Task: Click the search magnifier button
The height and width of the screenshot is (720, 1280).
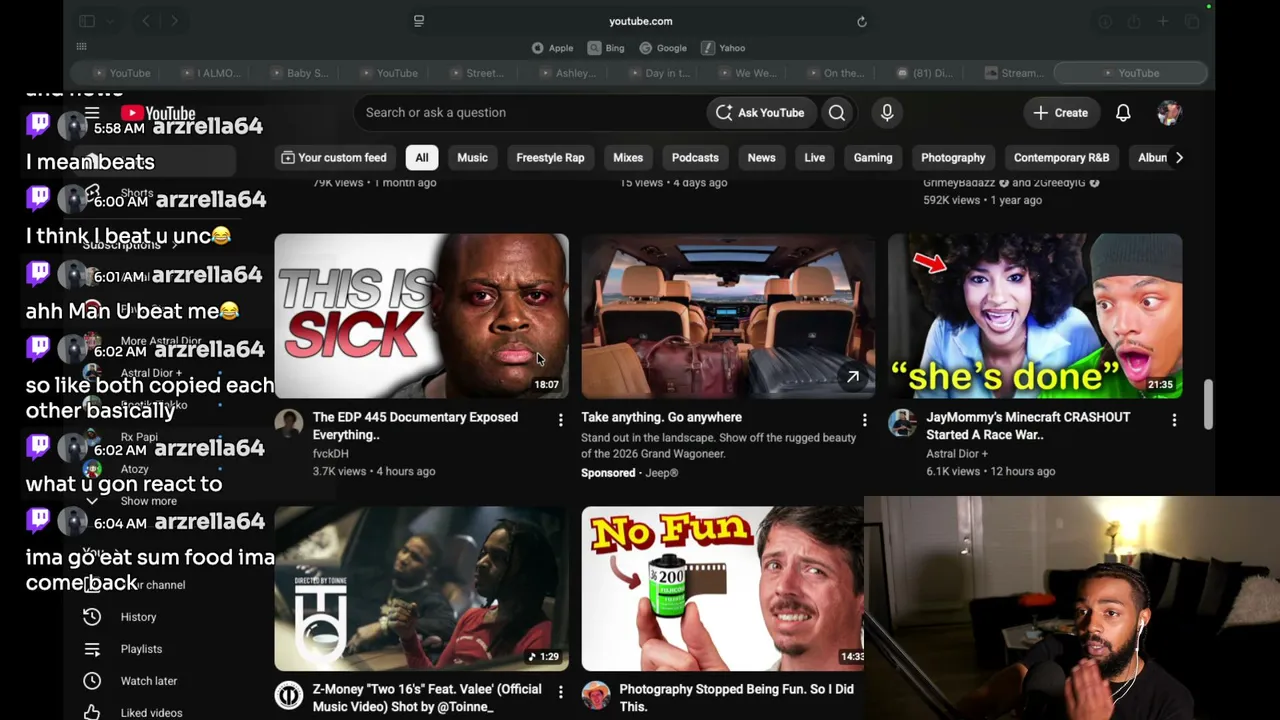Action: (837, 113)
